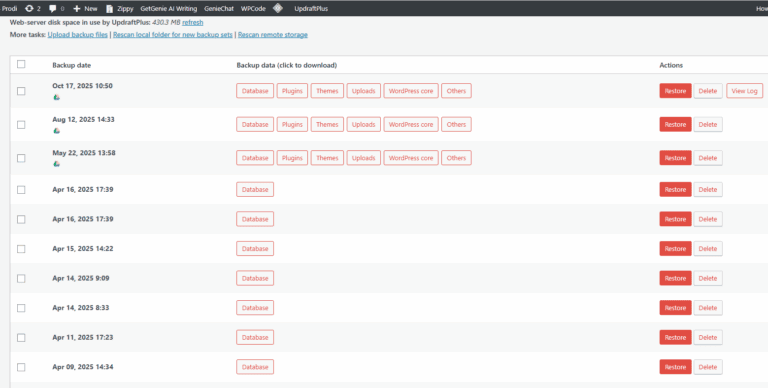The height and width of the screenshot is (388, 768).
Task: Check the Apr 15, 2025 14:22 backup row
Action: tap(21, 249)
